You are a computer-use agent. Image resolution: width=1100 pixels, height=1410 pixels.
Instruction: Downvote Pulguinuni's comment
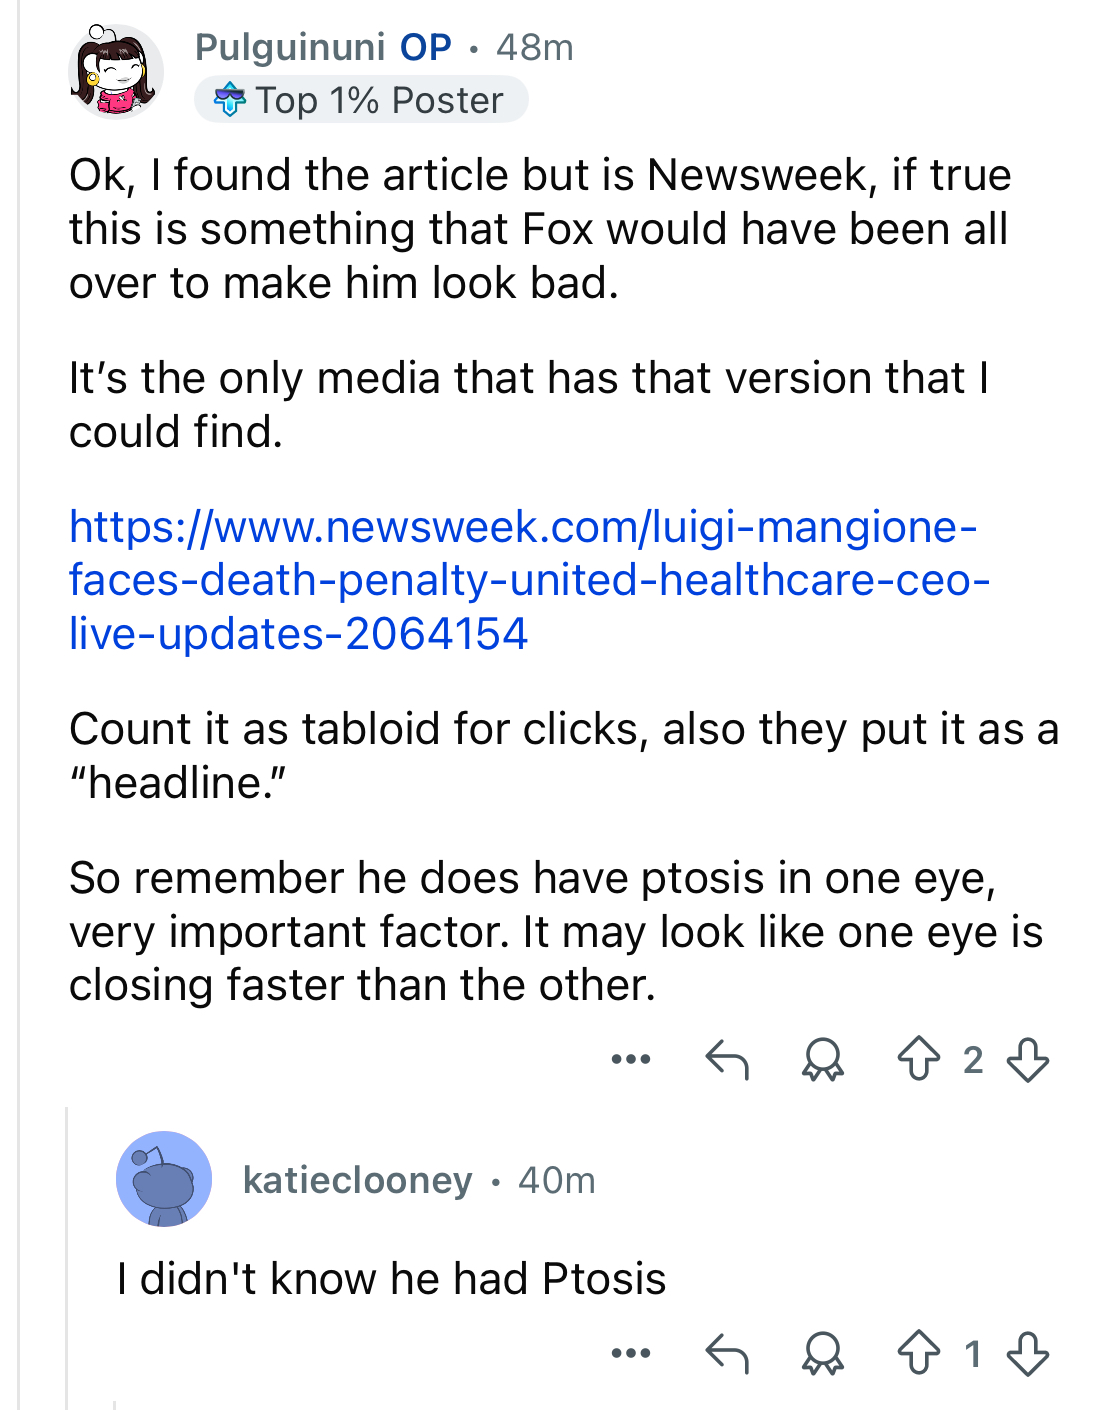(x=1028, y=1059)
